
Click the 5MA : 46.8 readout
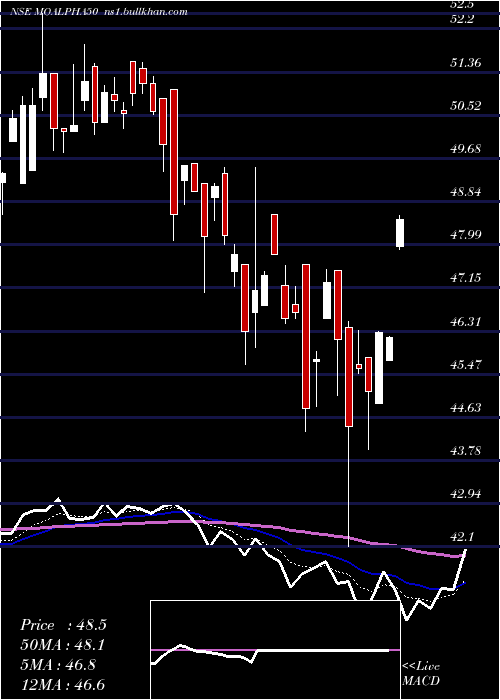[x=58, y=665]
